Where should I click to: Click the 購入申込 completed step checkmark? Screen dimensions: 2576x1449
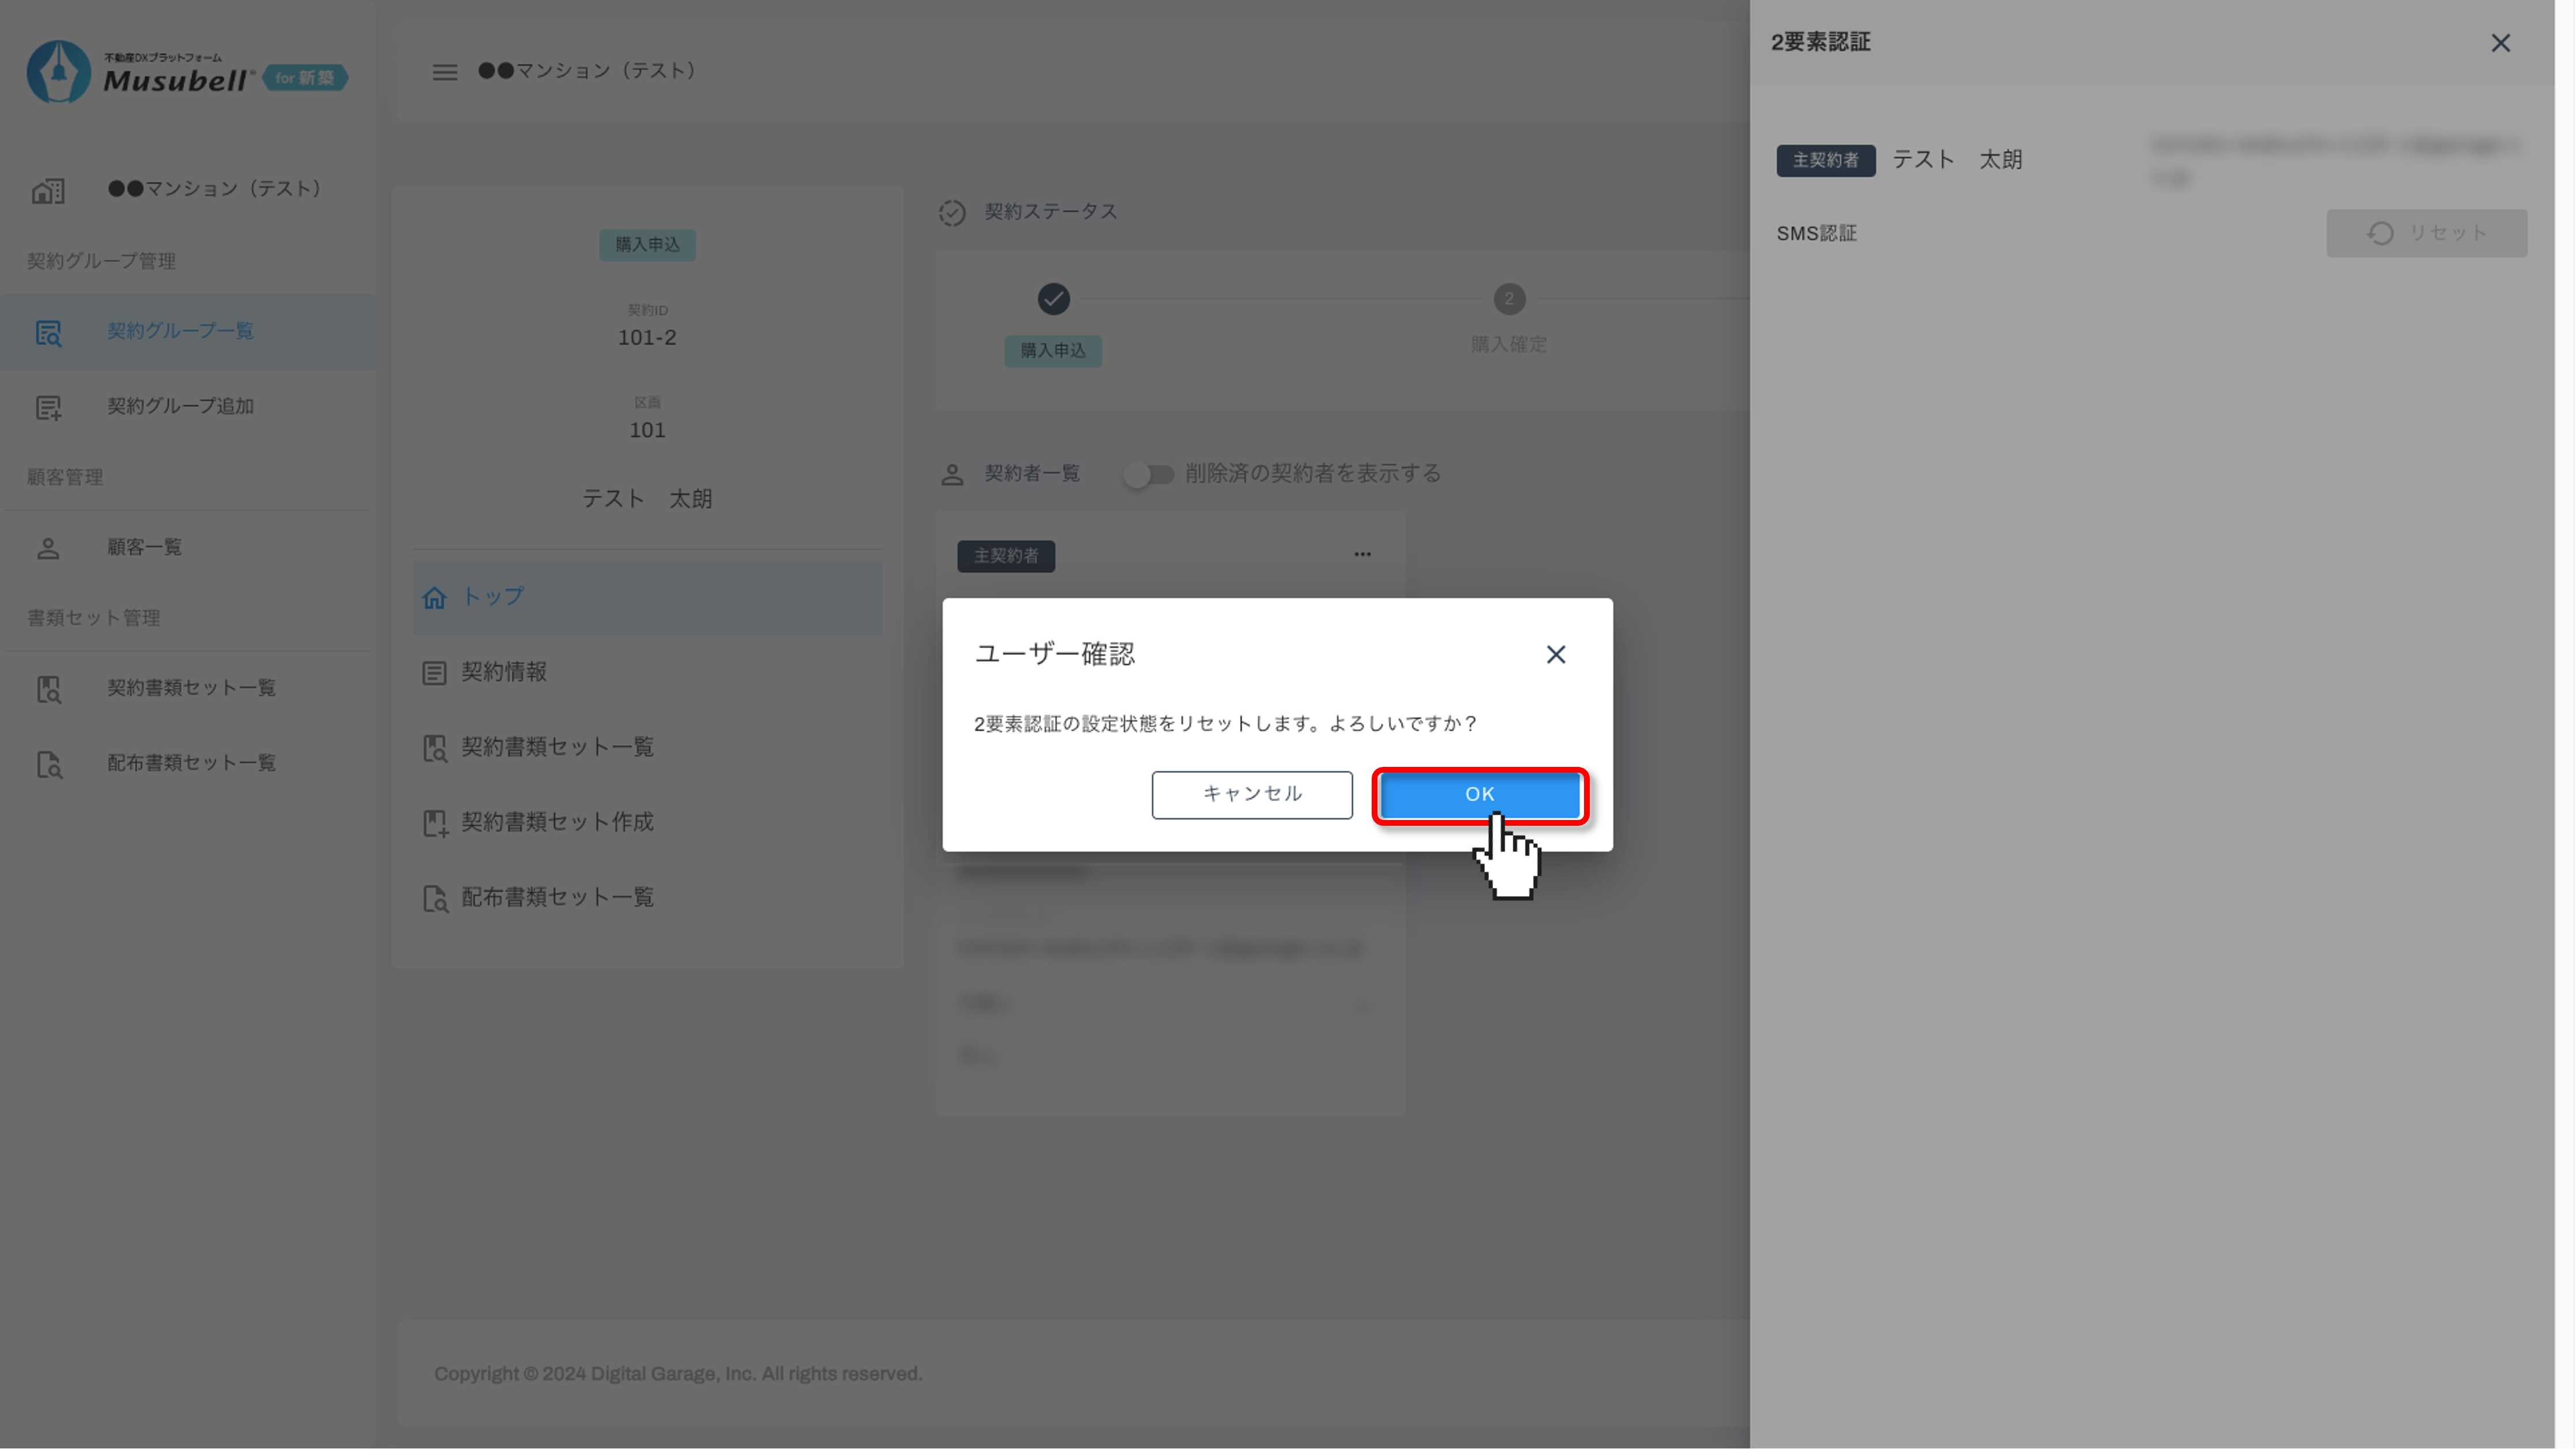pyautogui.click(x=1053, y=299)
